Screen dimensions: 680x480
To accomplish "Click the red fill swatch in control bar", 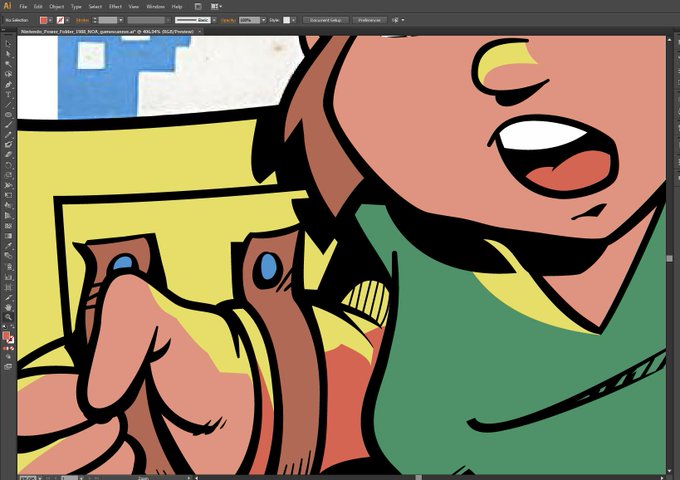I will pos(43,20).
